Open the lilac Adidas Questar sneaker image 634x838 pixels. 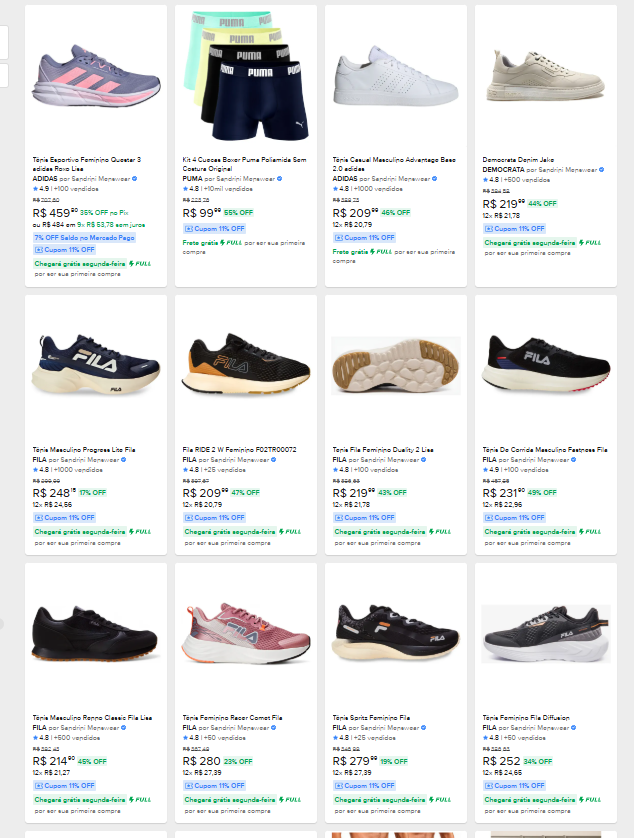(96, 76)
